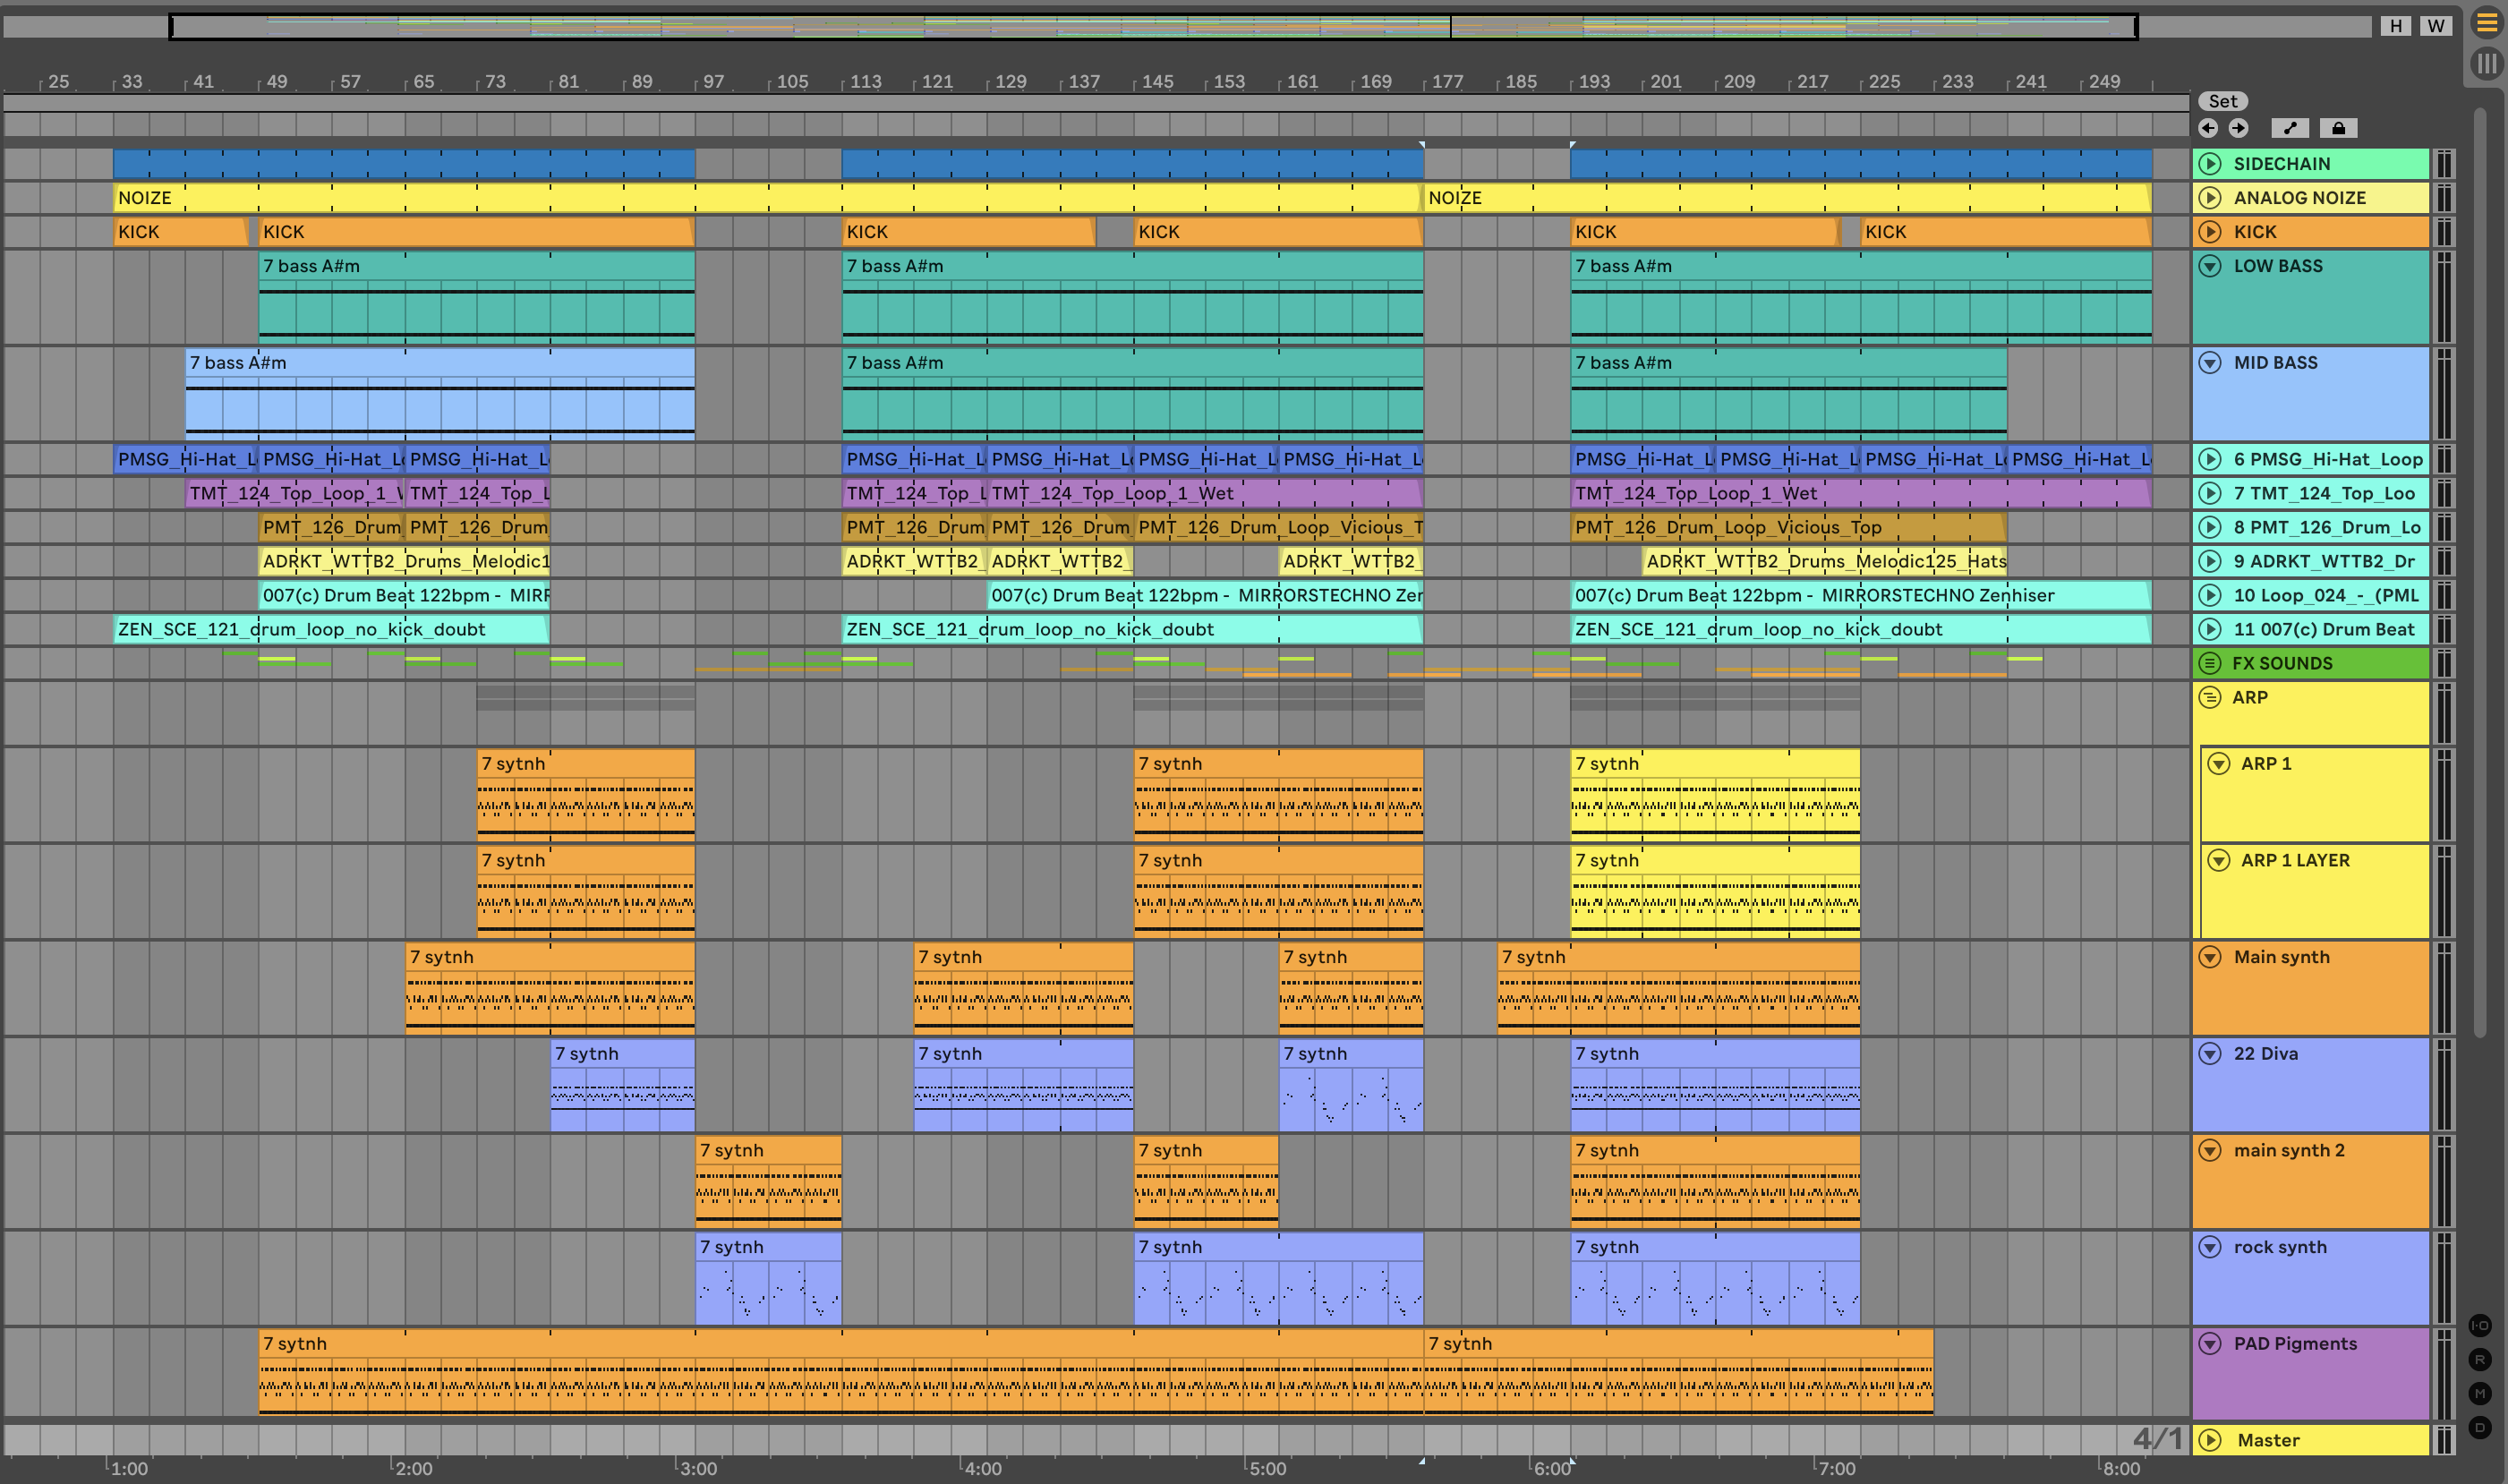The width and height of the screenshot is (2508, 1484).
Task: Collapse the LOW BASS track
Action: coord(2210,266)
